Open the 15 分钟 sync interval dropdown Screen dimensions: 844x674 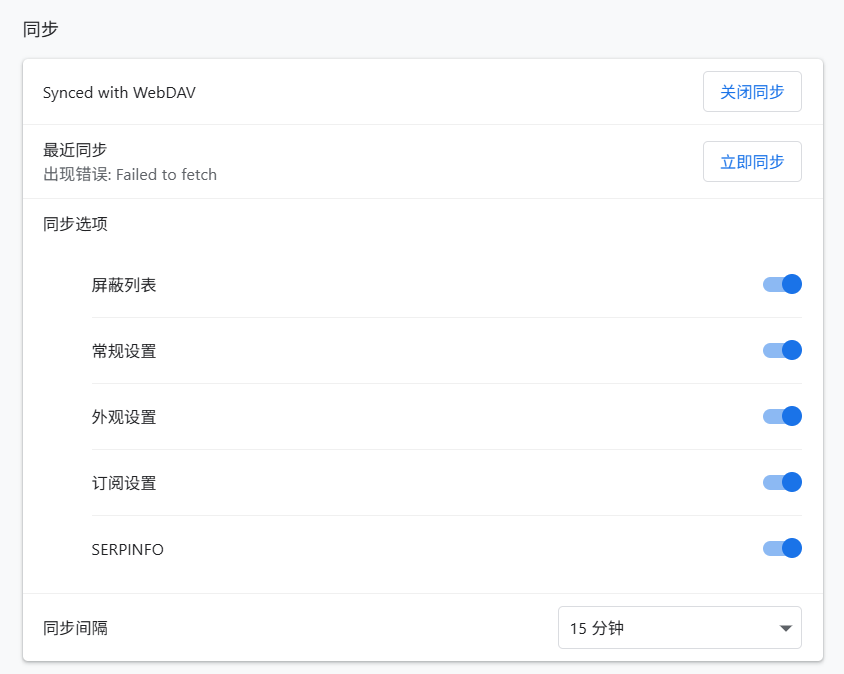pyautogui.click(x=679, y=628)
